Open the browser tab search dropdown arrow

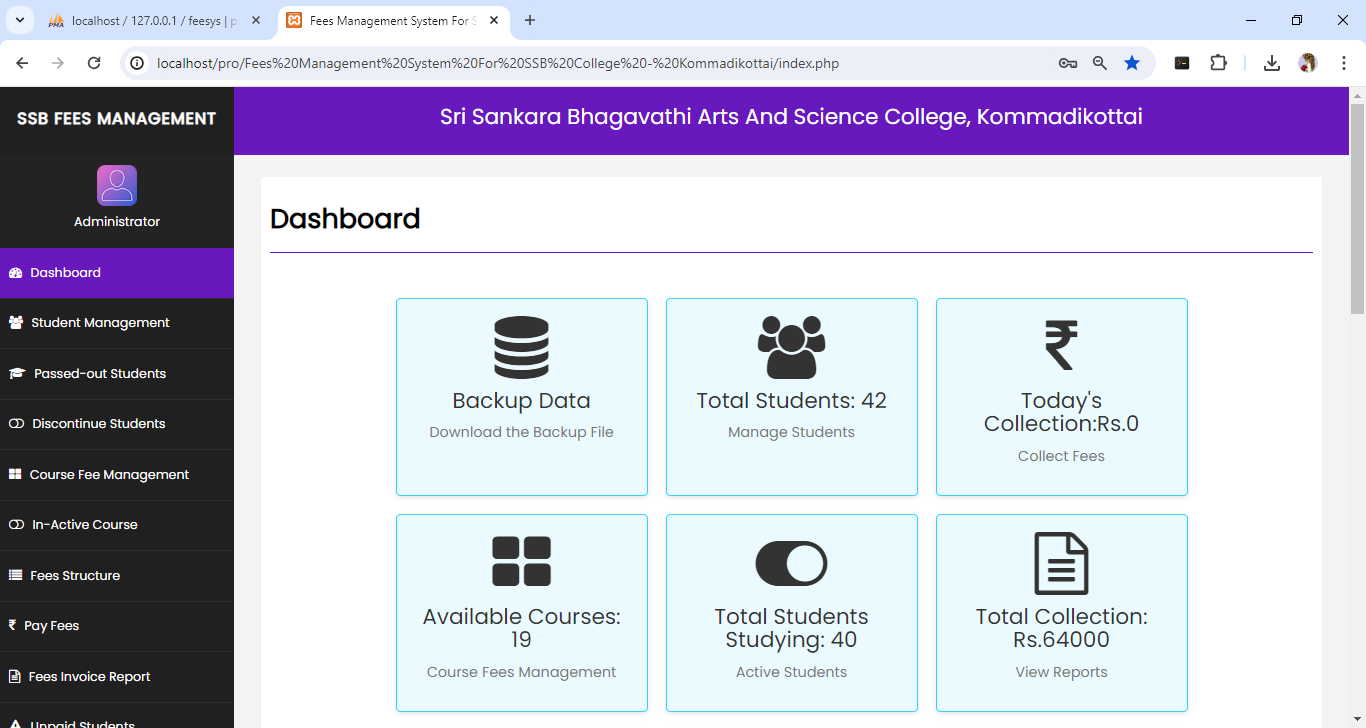22,20
